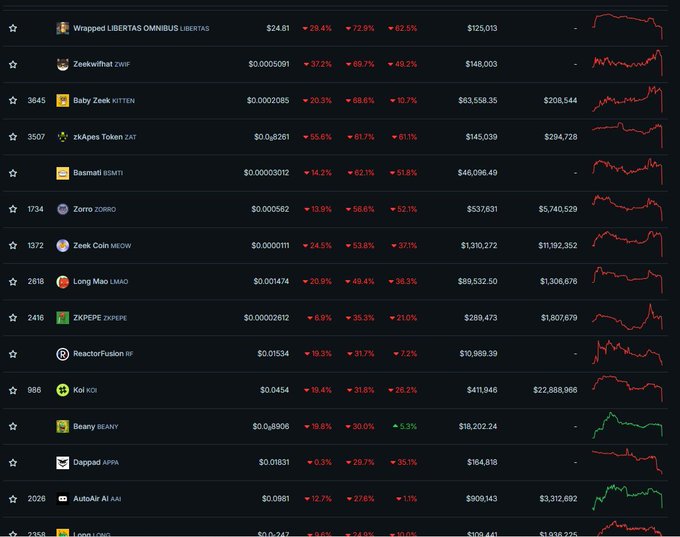680x537 pixels.
Task: Open zkApes Token ZAT details
Action: pos(105,137)
